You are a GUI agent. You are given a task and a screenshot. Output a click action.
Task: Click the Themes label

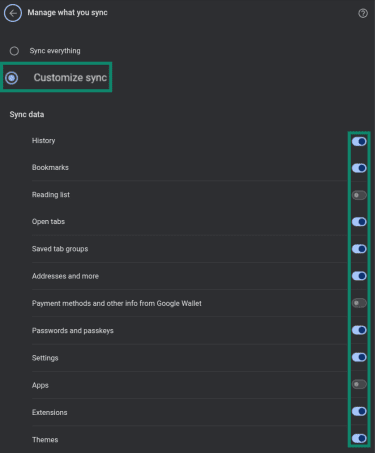tap(45, 440)
